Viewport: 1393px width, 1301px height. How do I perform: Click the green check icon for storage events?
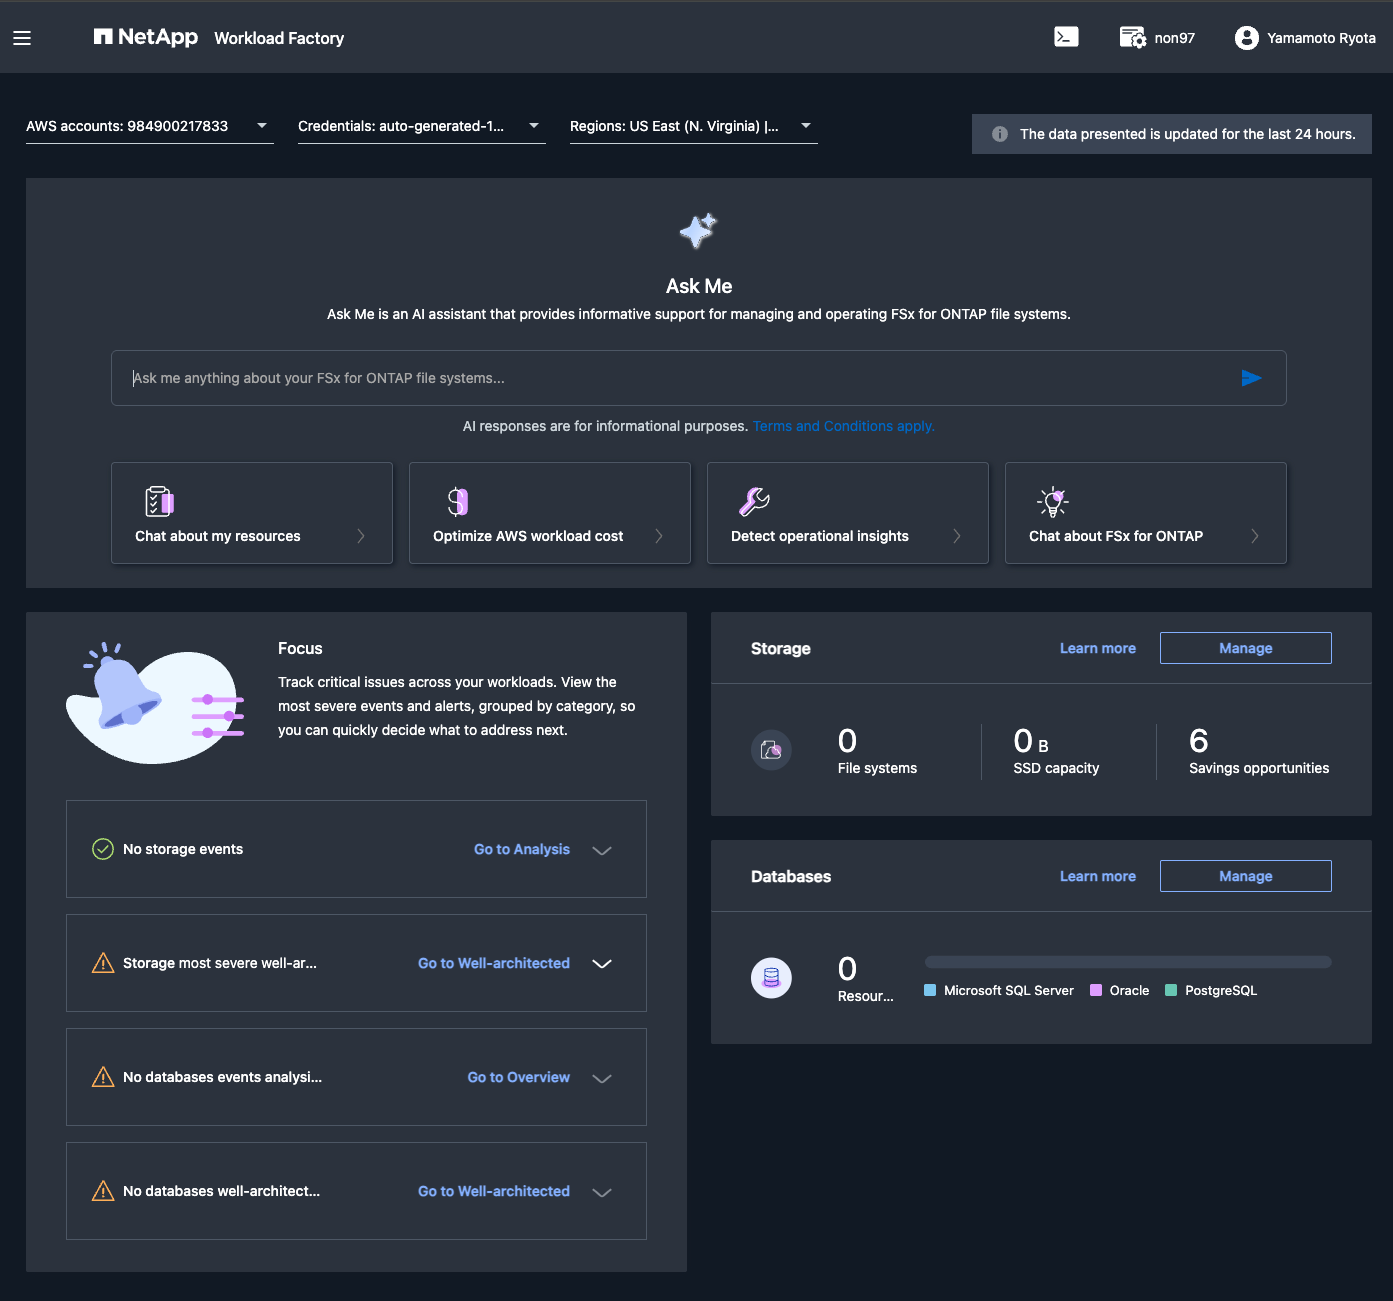(103, 849)
